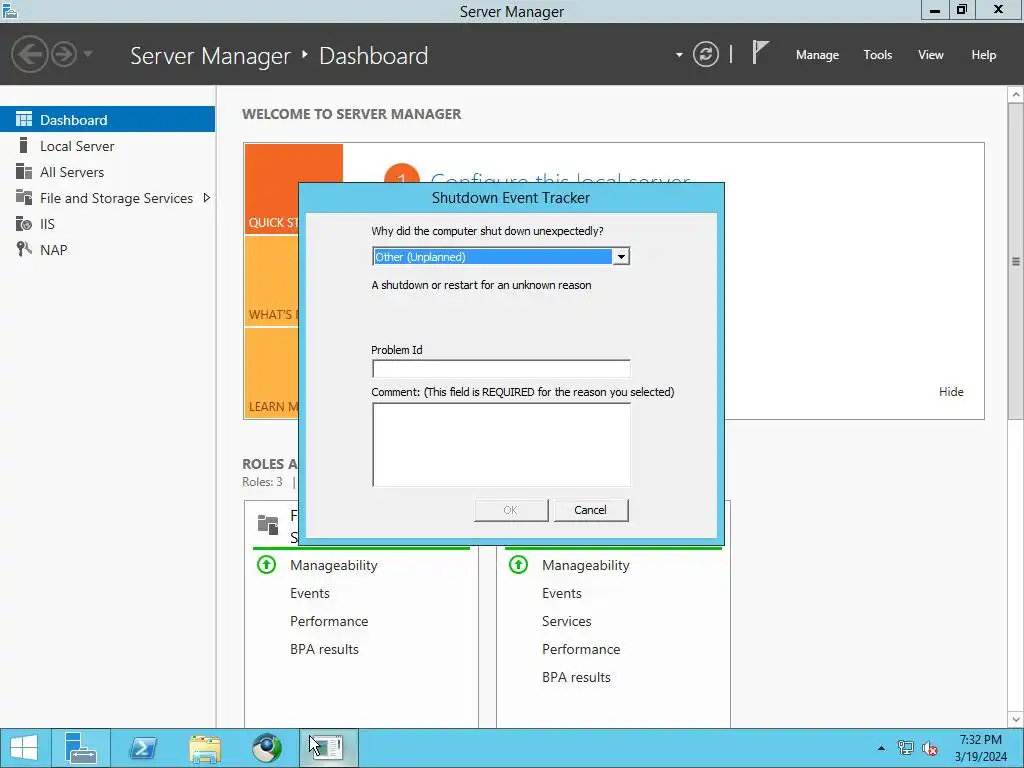1024x768 pixels.
Task: Open the dropdown arrow beside refresh icon
Action: 679,55
